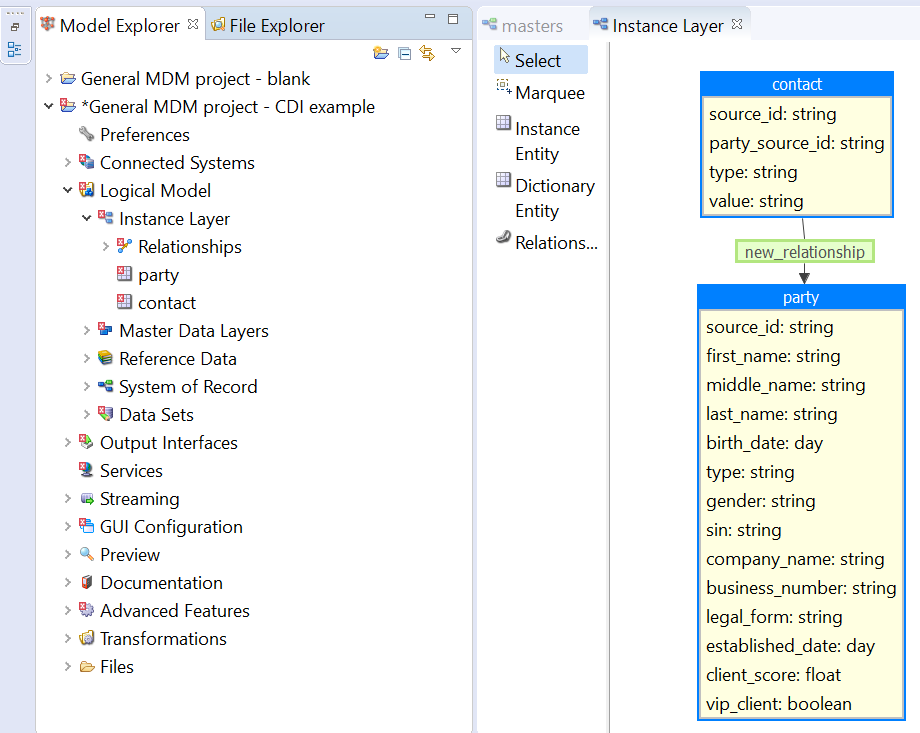The width and height of the screenshot is (920, 733).
Task: Click the open project folder toolbar icon
Action: coord(380,53)
